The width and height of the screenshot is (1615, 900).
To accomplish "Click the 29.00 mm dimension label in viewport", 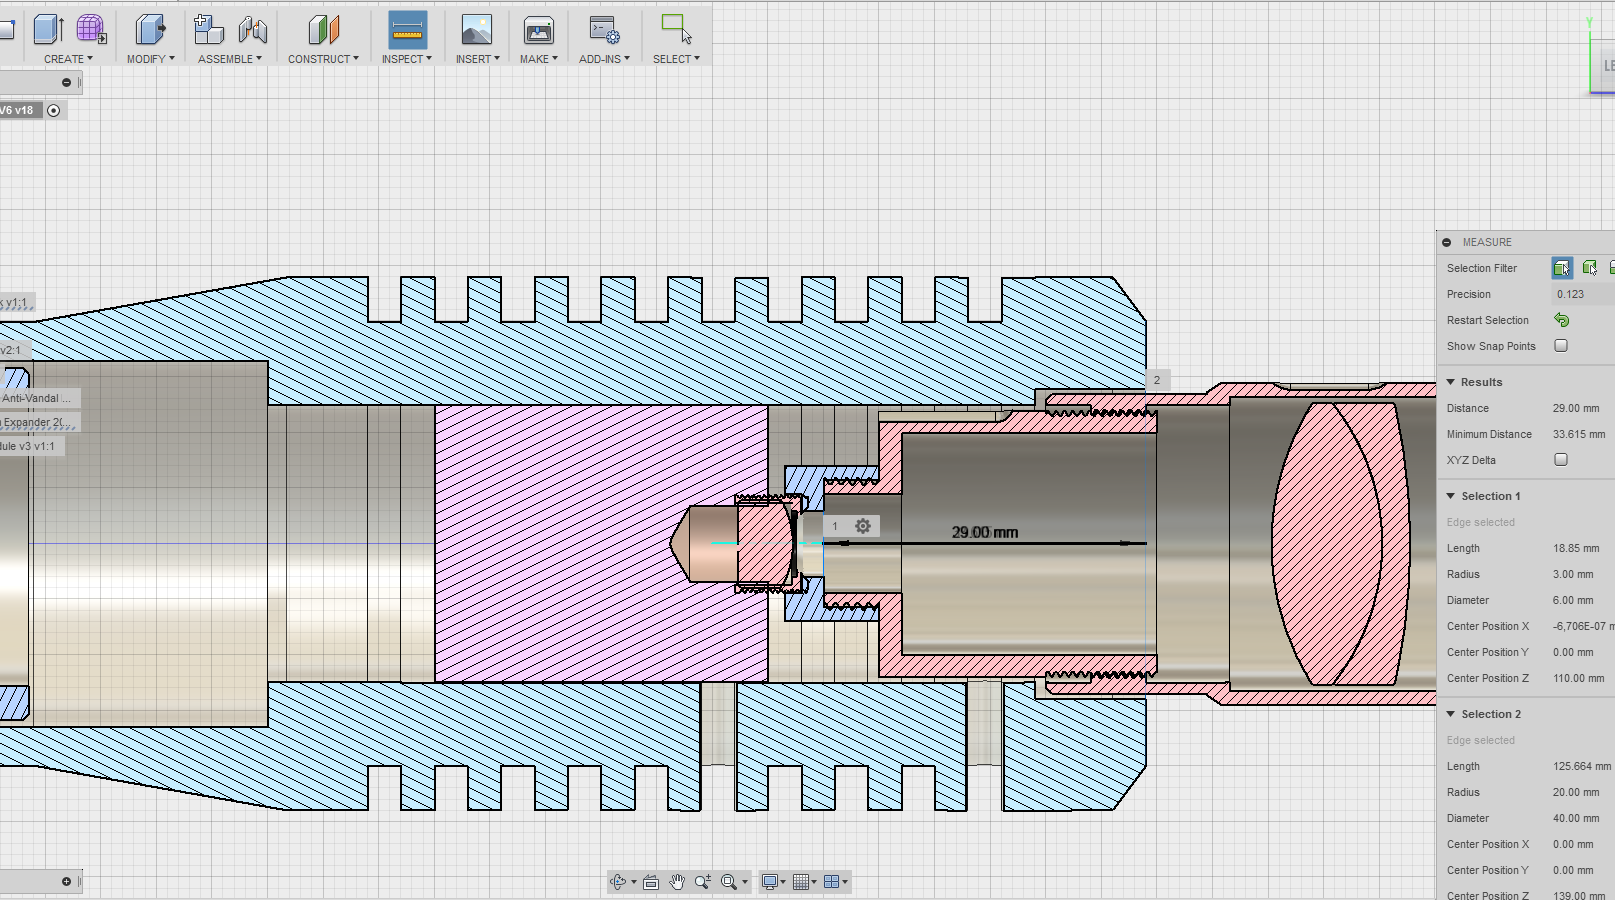I will (985, 532).
